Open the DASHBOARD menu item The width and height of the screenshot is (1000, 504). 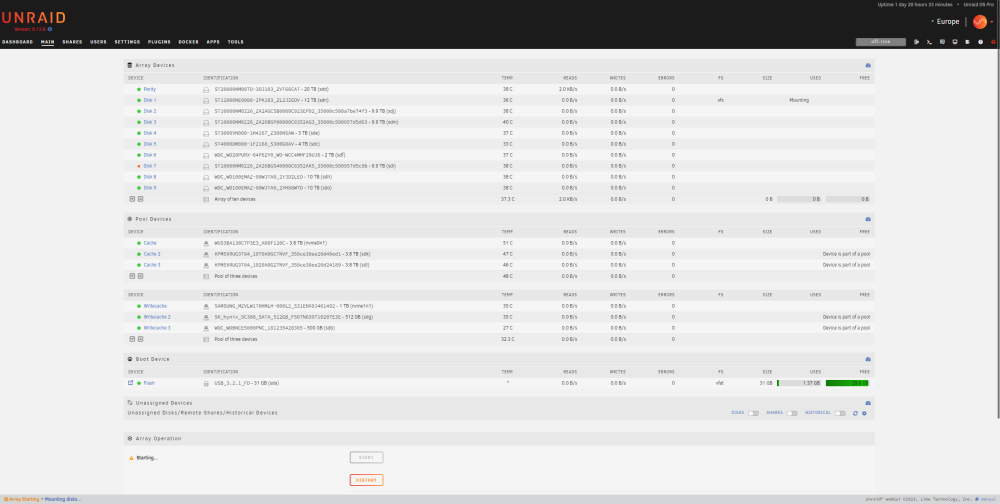(17, 42)
